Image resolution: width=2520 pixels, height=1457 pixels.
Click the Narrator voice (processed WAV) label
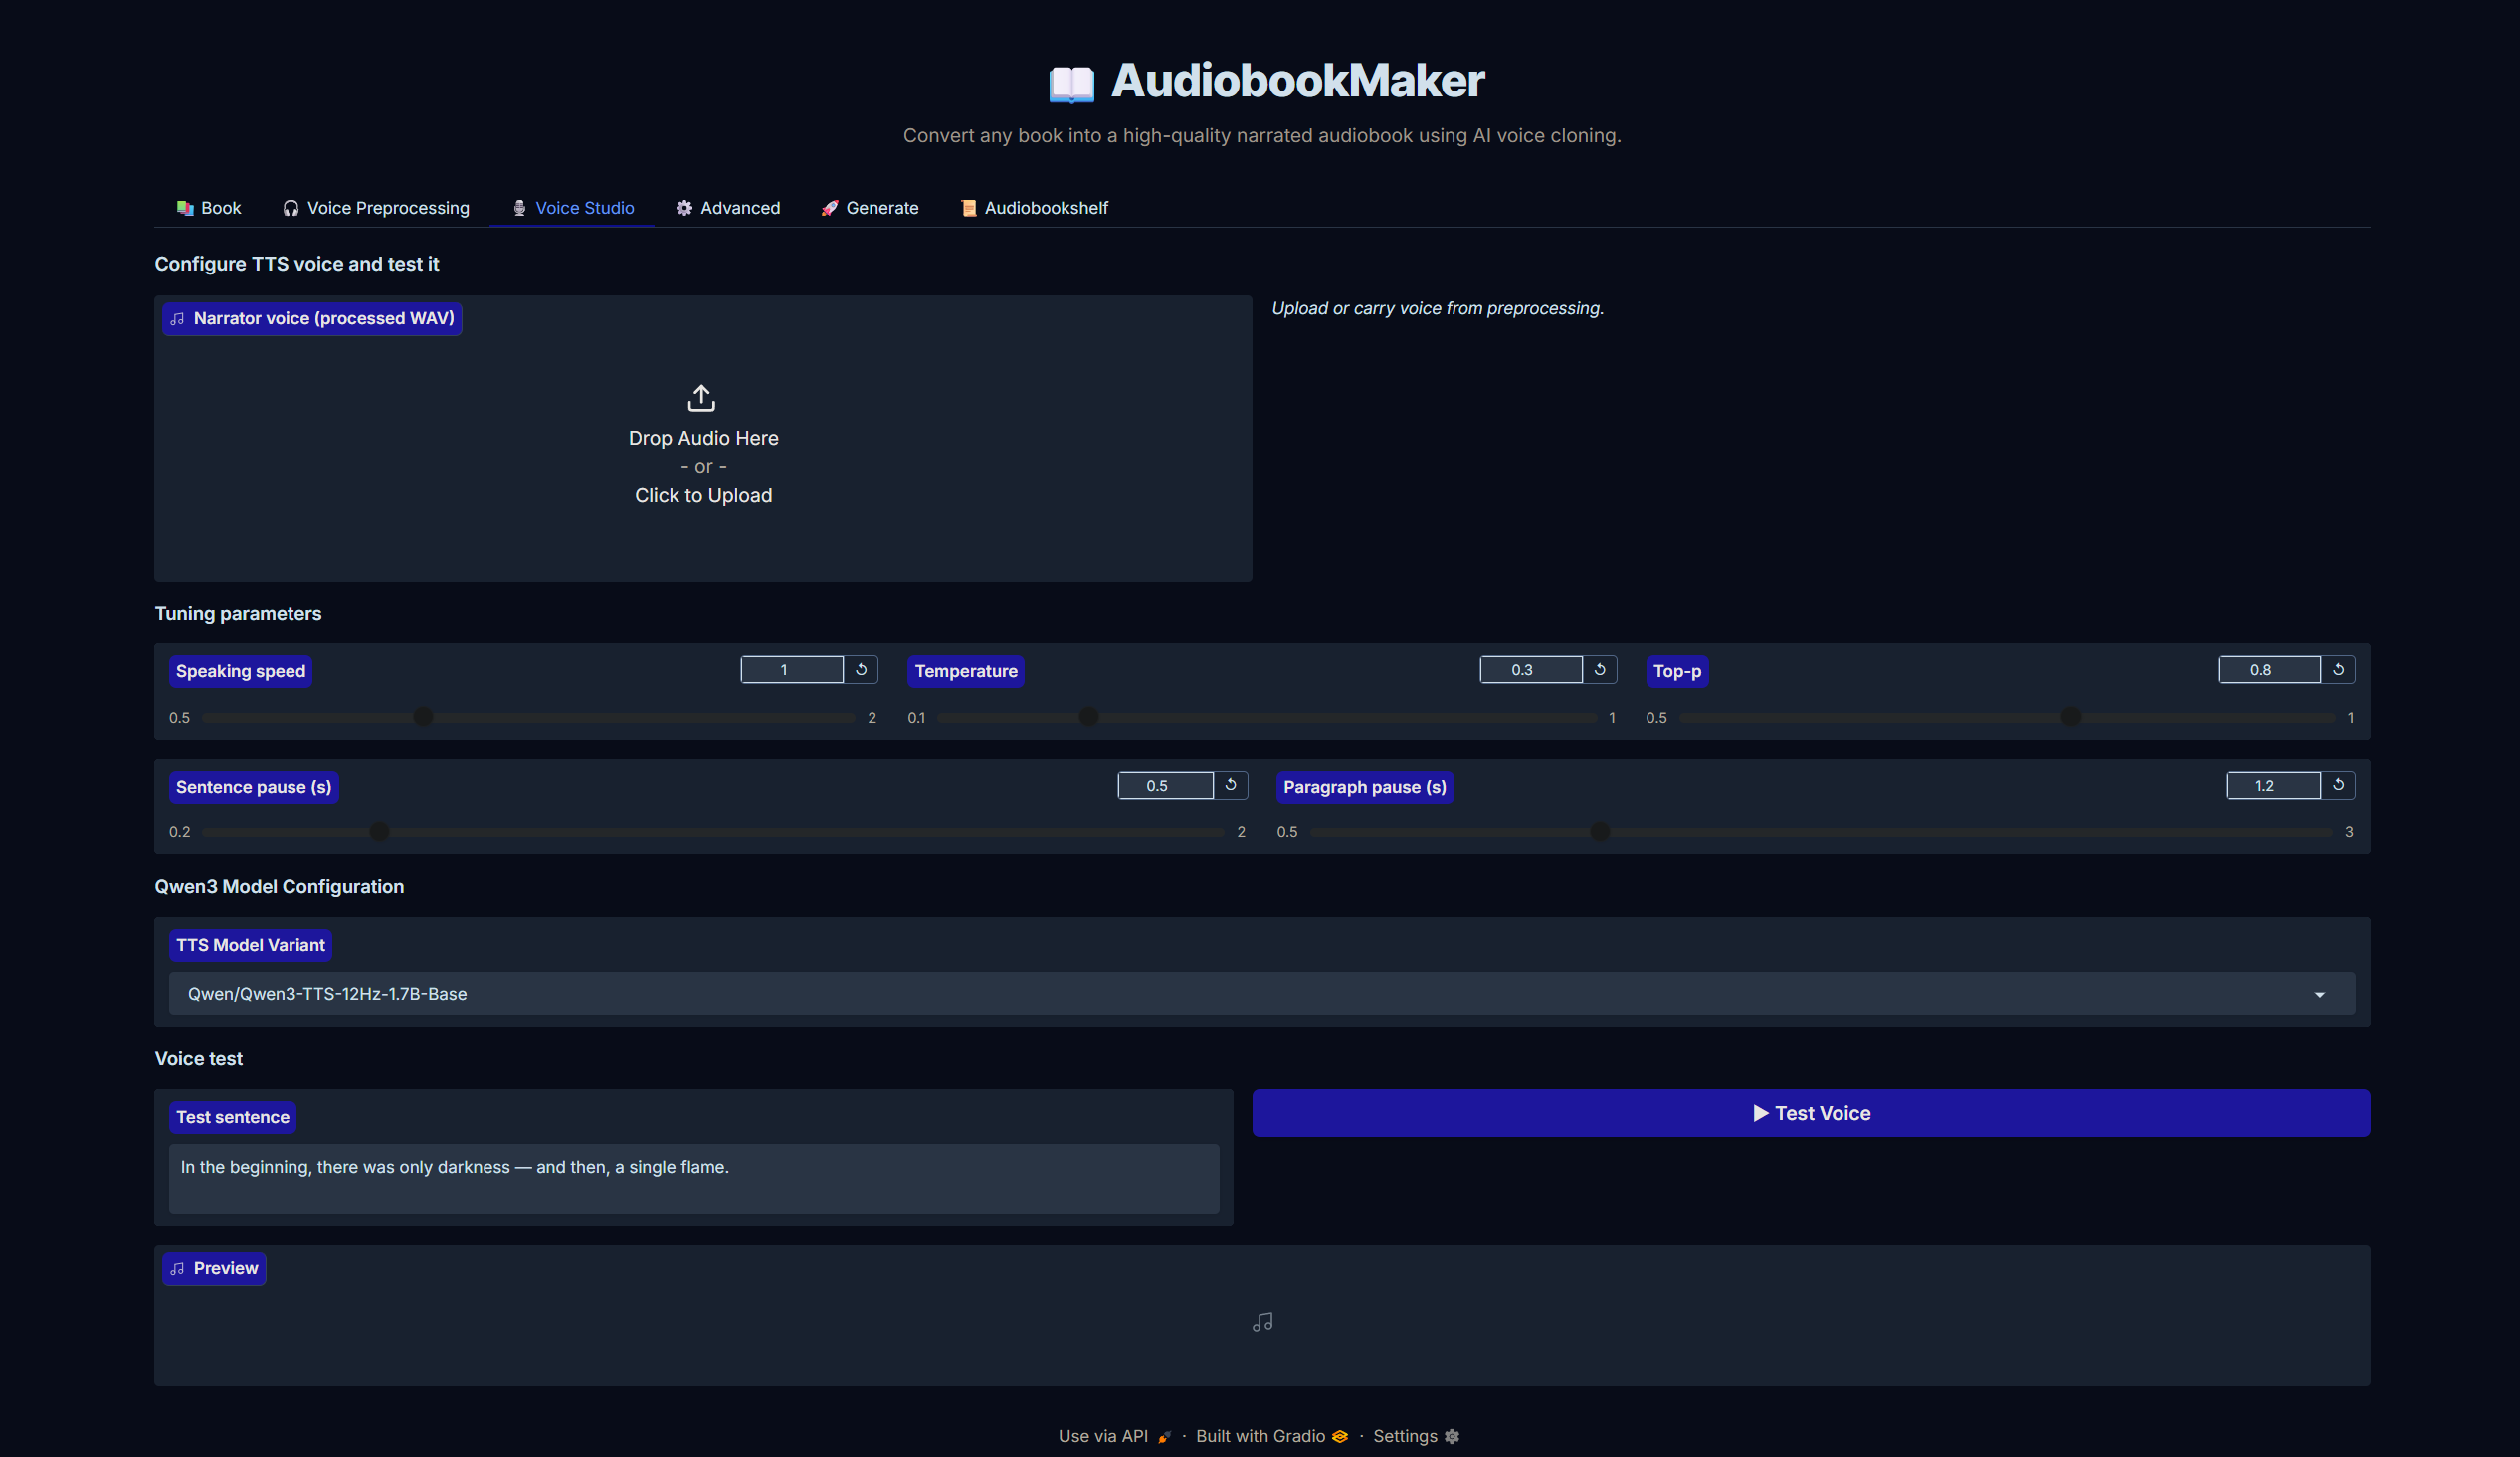[x=312, y=319]
